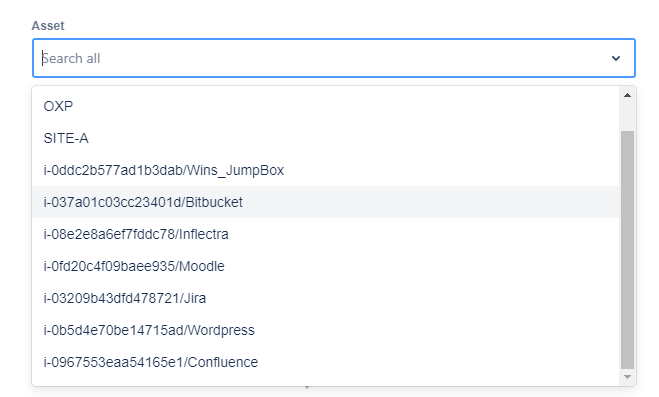Click the scrollbar up arrow in the list
The width and height of the screenshot is (659, 397).
coord(627,95)
